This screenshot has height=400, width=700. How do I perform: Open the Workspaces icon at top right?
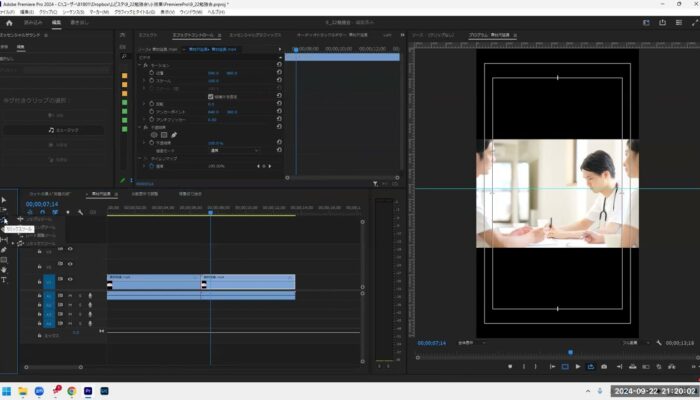click(x=646, y=23)
